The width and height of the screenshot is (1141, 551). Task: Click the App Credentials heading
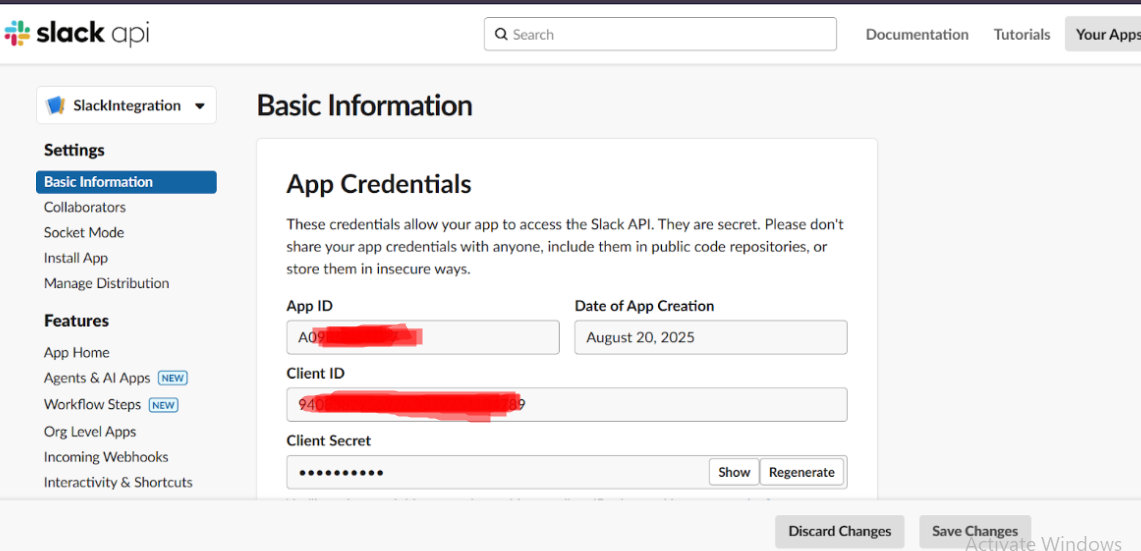pos(378,184)
